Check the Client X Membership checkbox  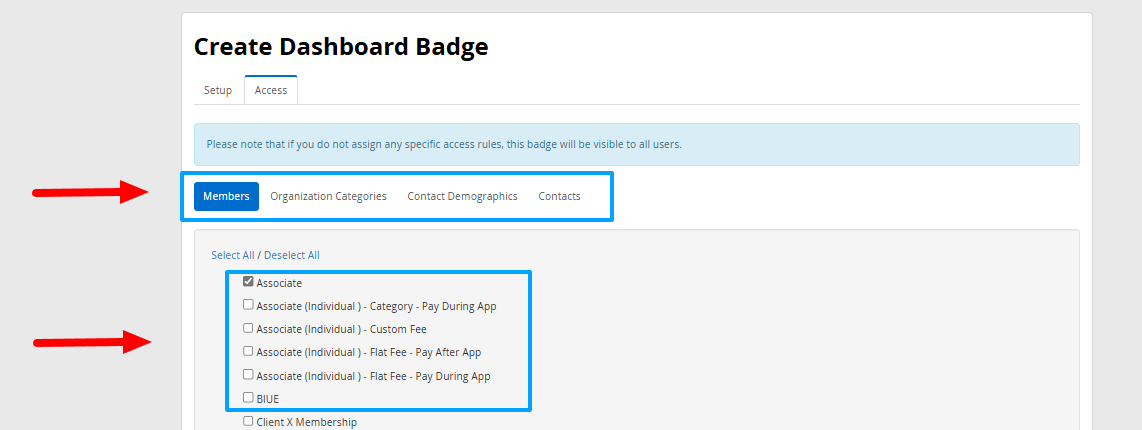(248, 421)
